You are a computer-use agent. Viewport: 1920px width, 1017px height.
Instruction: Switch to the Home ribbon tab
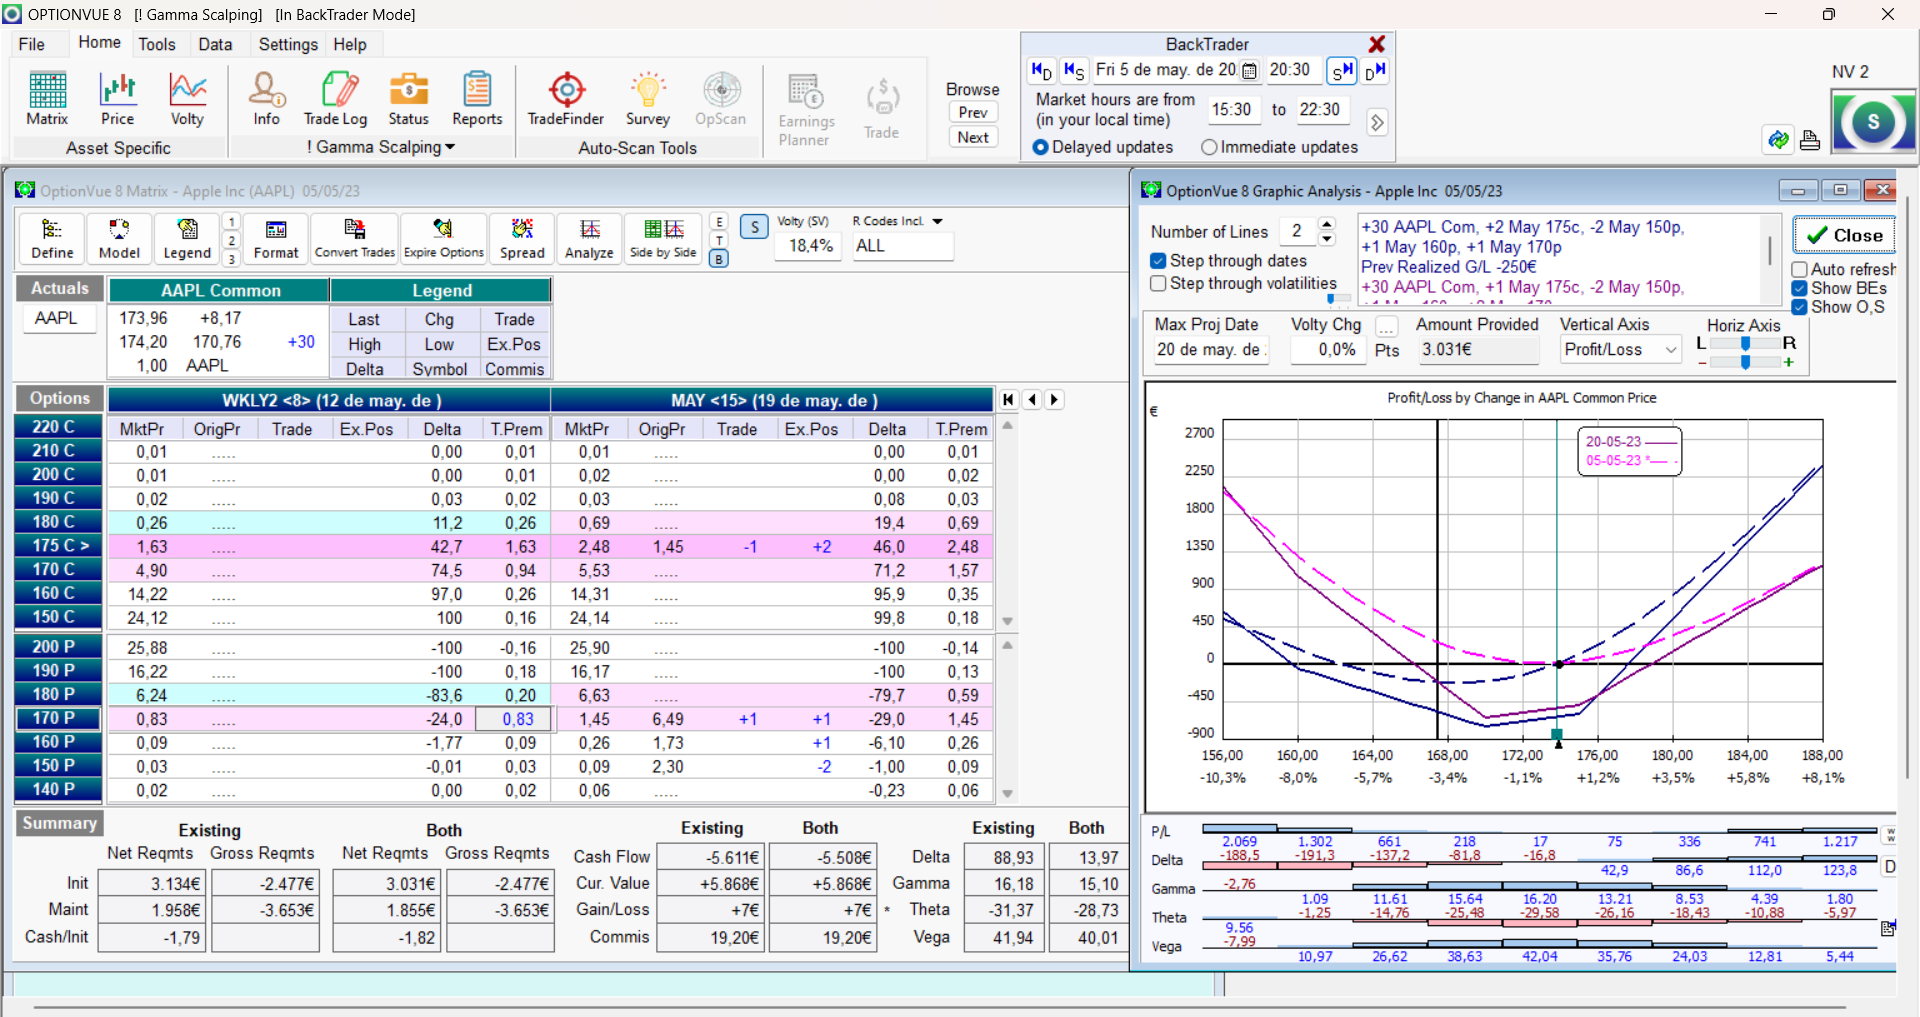click(99, 42)
